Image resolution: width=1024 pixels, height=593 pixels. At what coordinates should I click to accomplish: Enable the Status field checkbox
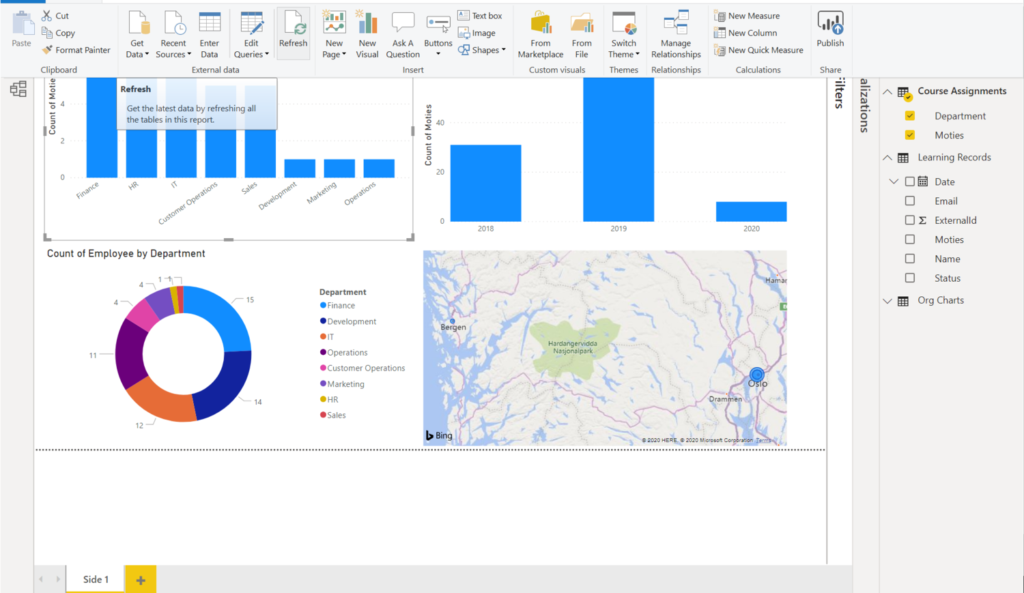[910, 278]
